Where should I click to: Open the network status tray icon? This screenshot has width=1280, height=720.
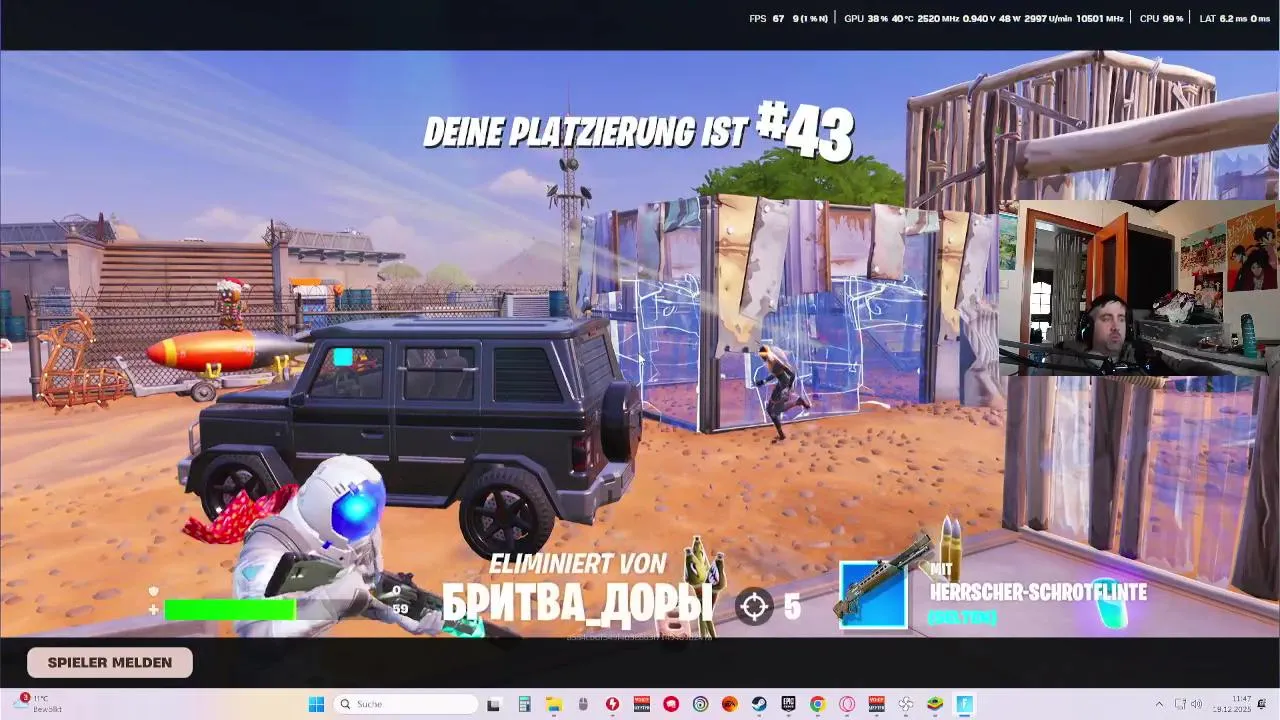[x=1180, y=704]
